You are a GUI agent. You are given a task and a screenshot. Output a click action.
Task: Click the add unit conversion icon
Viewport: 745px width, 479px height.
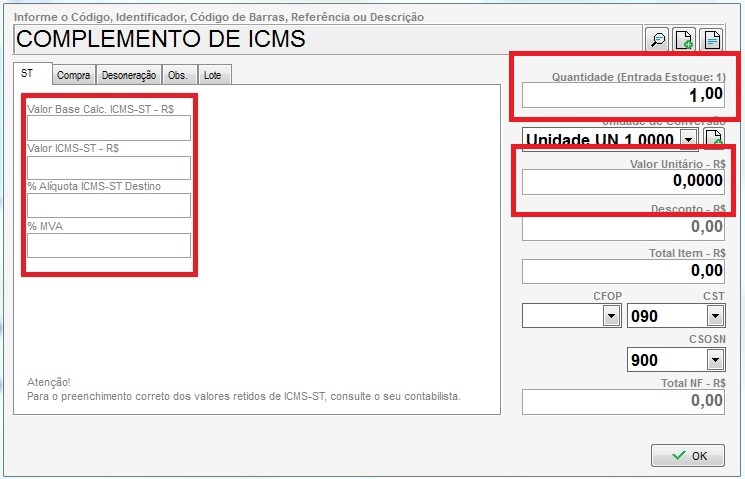click(x=714, y=139)
